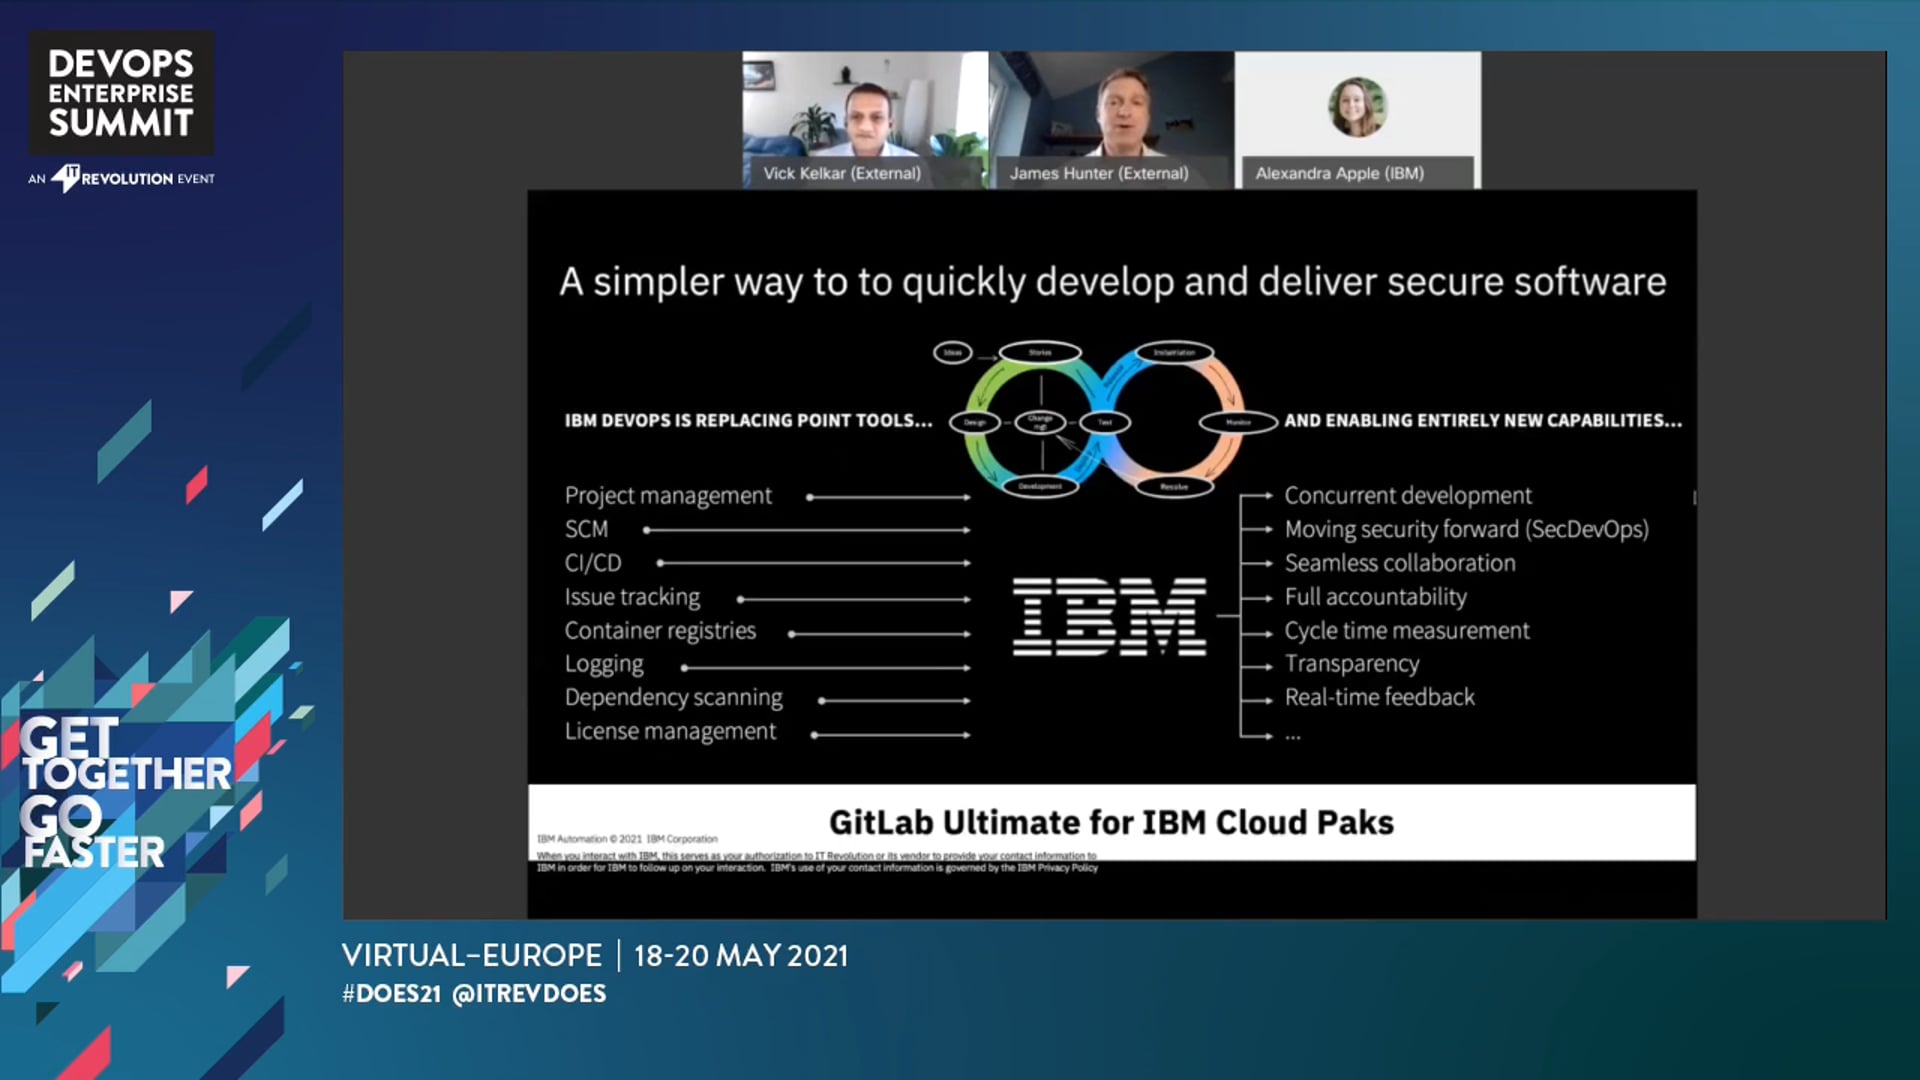Click the 'GitLab Ultimate for IBM Cloud Paks' banner

tap(1111, 822)
